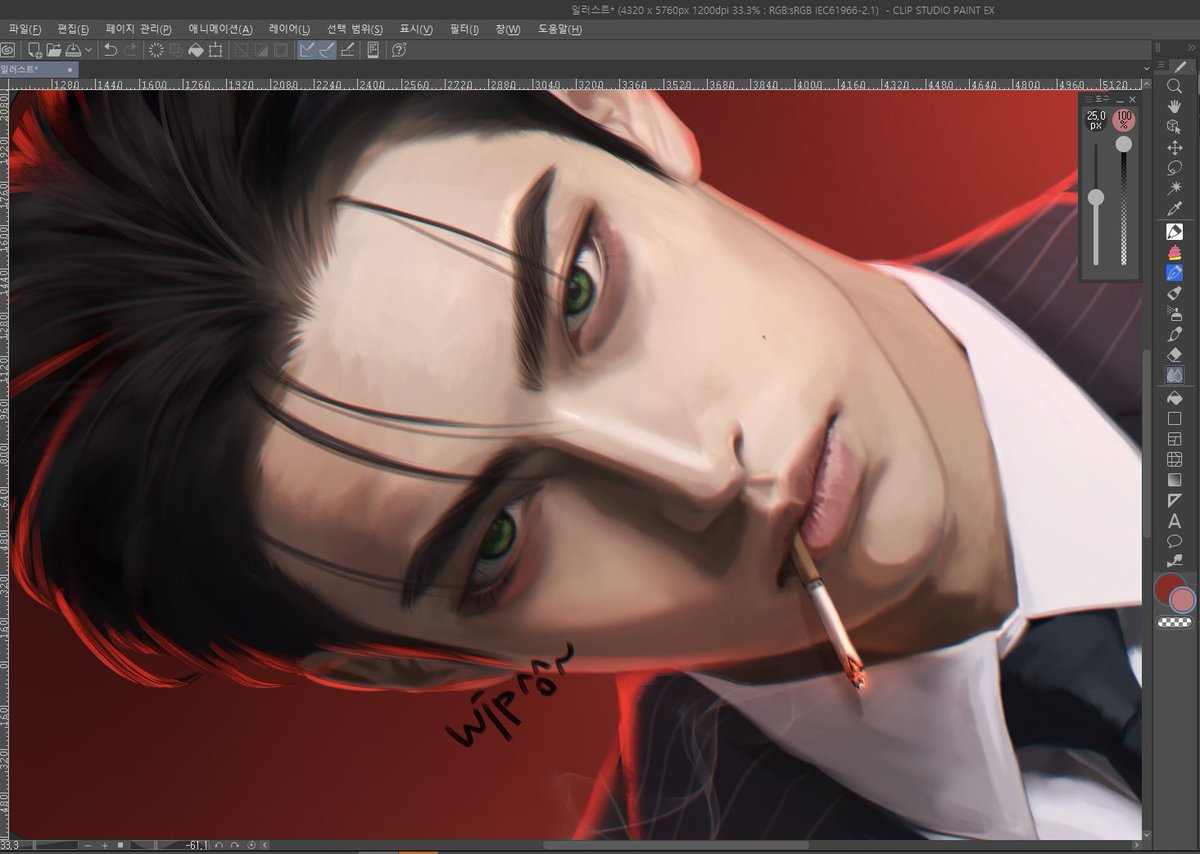
Task: Select the Zoom magnifier tool
Action: [x=1175, y=87]
